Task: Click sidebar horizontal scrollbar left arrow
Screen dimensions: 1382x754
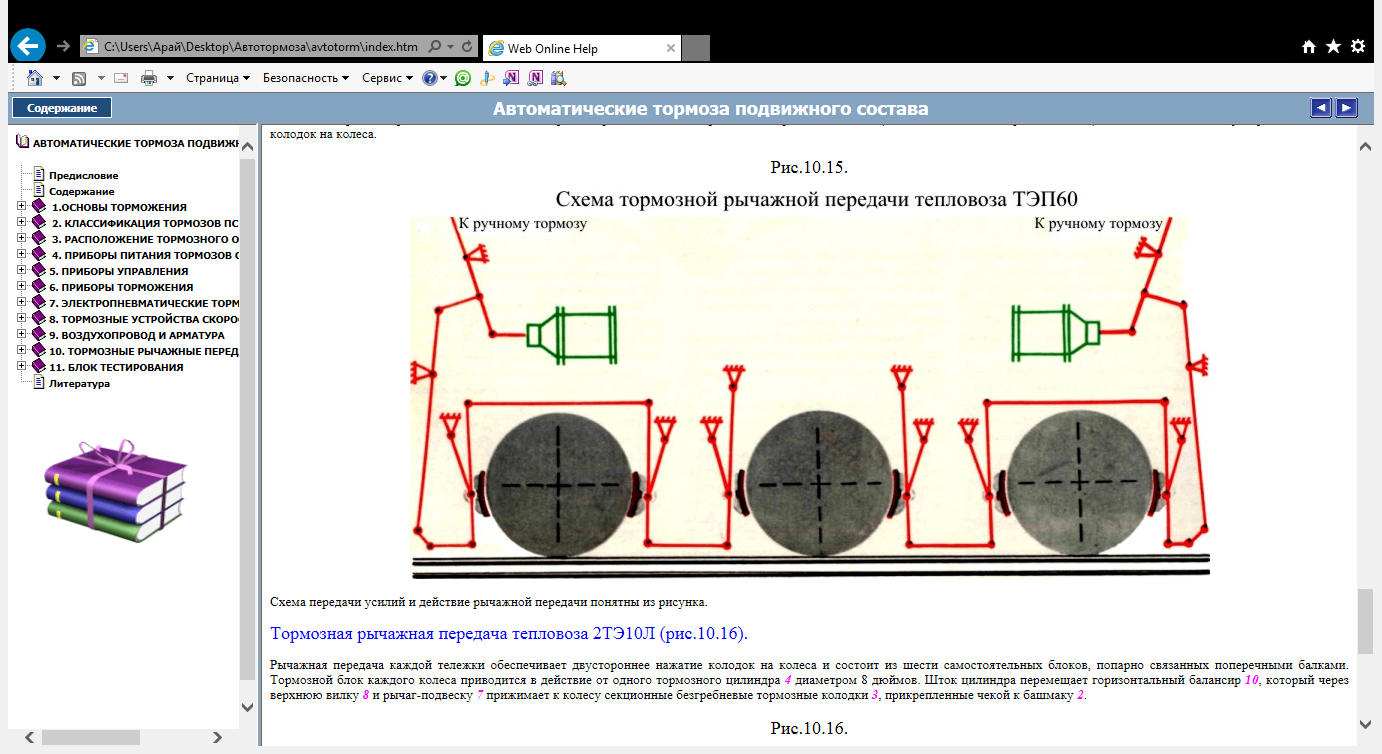Action: (29, 736)
